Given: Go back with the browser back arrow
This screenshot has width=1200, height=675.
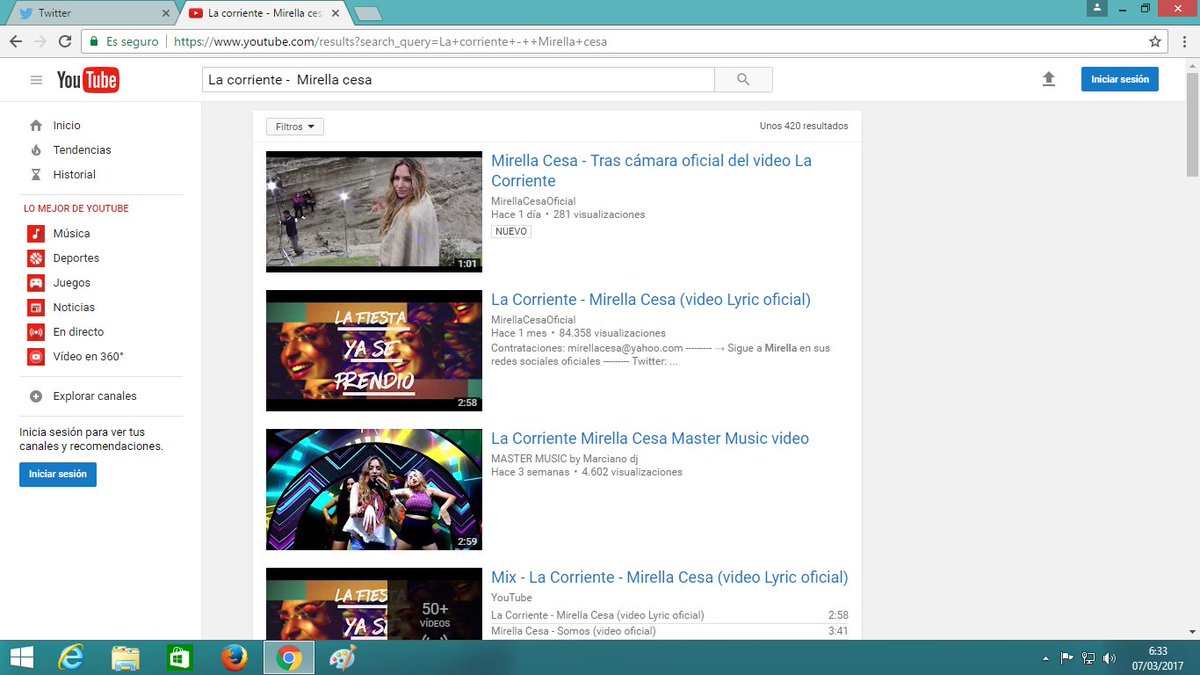Looking at the screenshot, I should pos(15,42).
